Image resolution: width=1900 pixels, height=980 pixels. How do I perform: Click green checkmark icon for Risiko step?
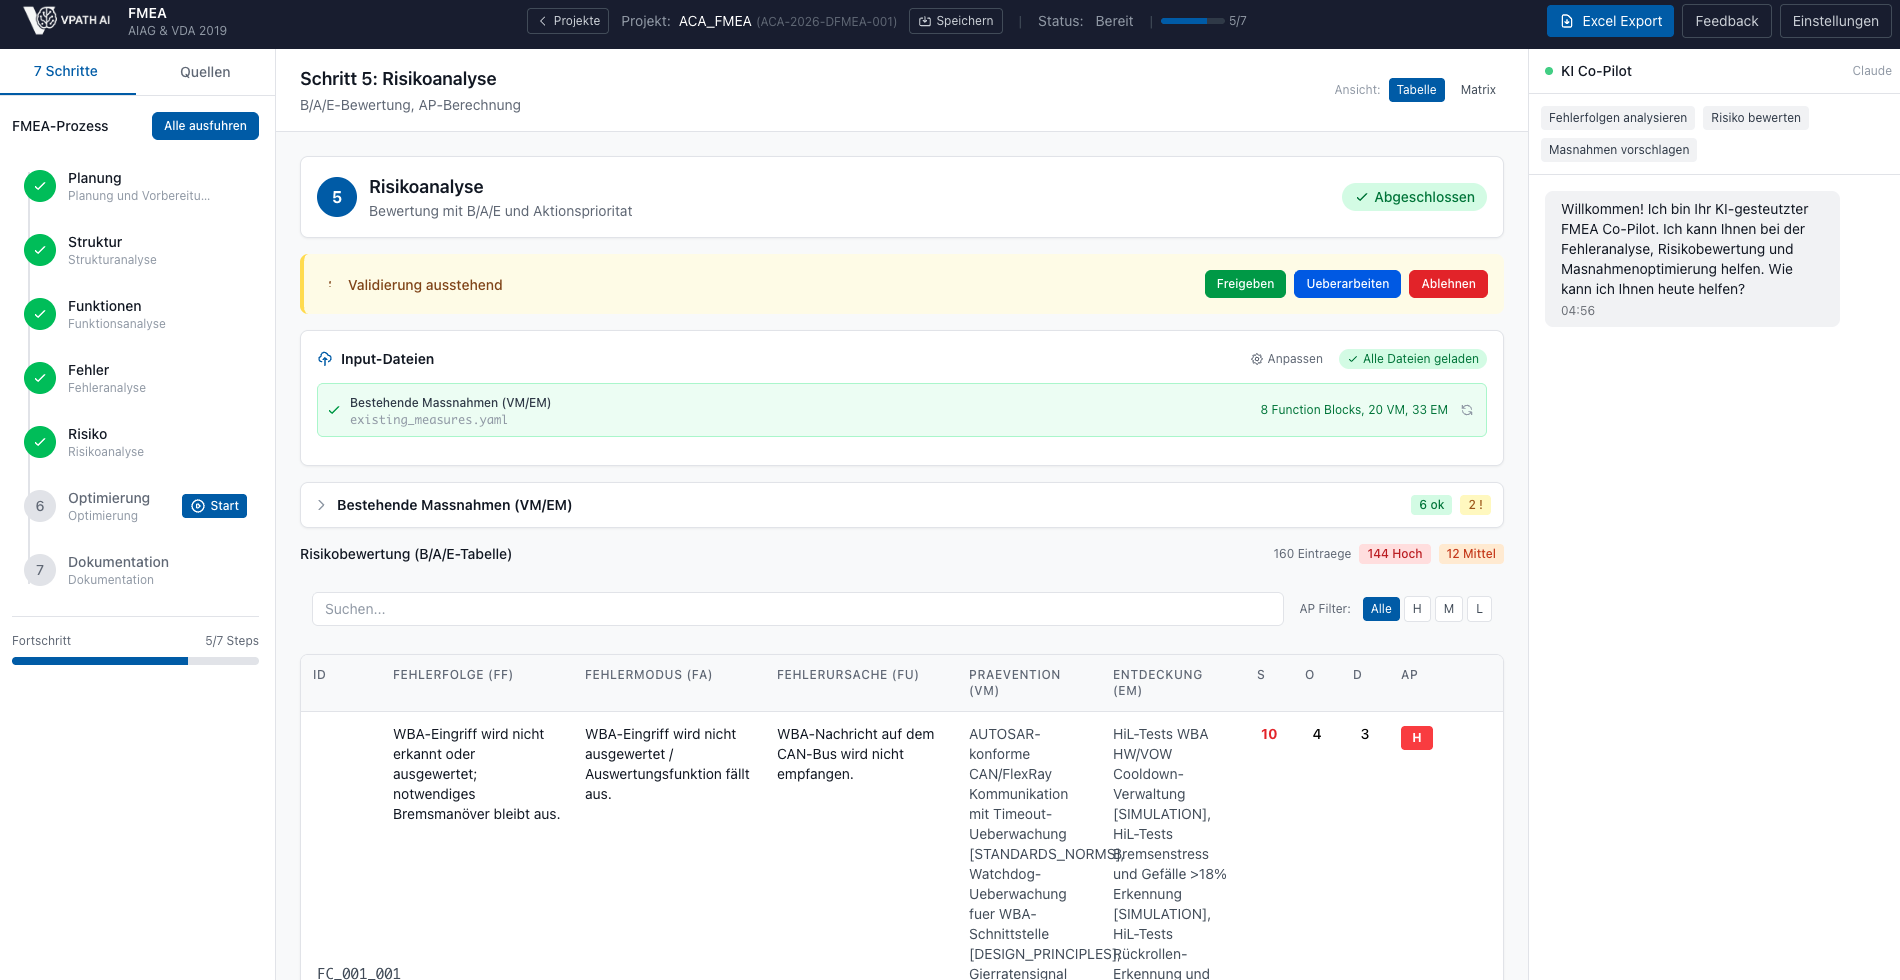click(40, 442)
